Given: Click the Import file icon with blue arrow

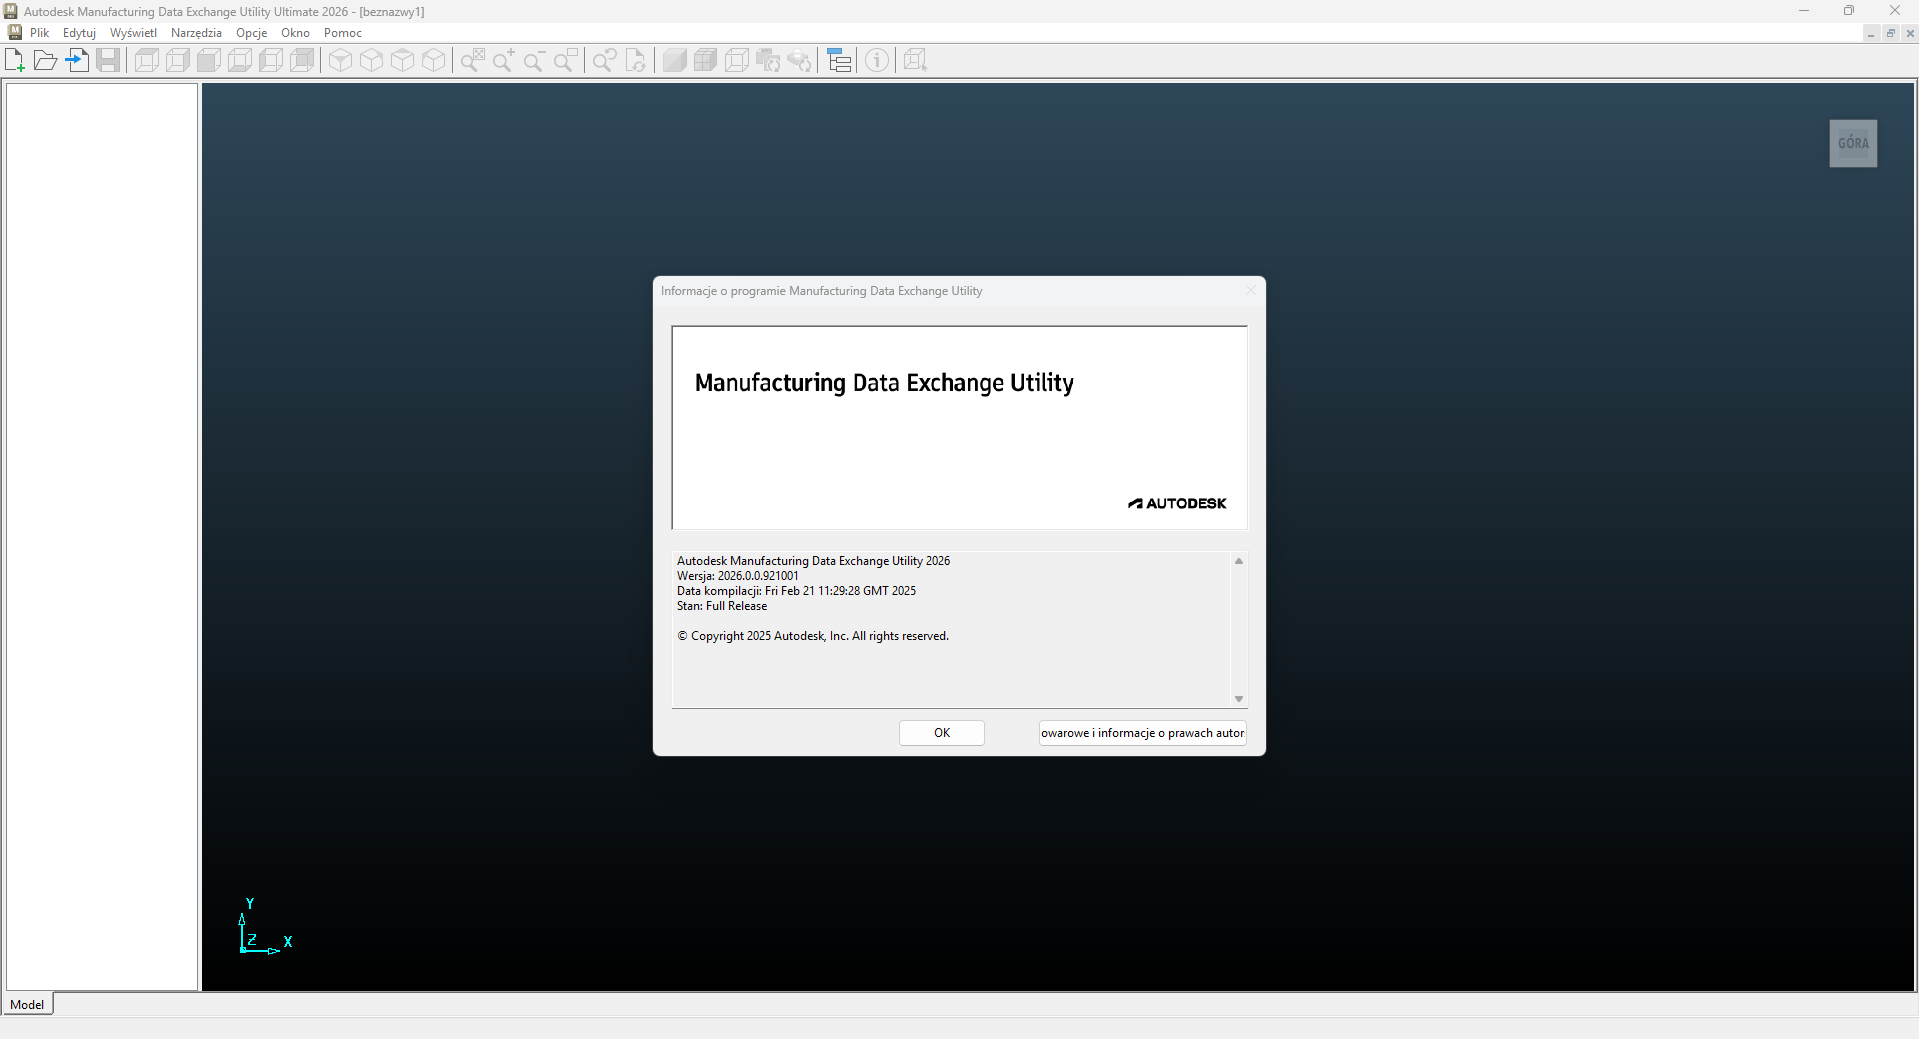Looking at the screenshot, I should pos(77,61).
